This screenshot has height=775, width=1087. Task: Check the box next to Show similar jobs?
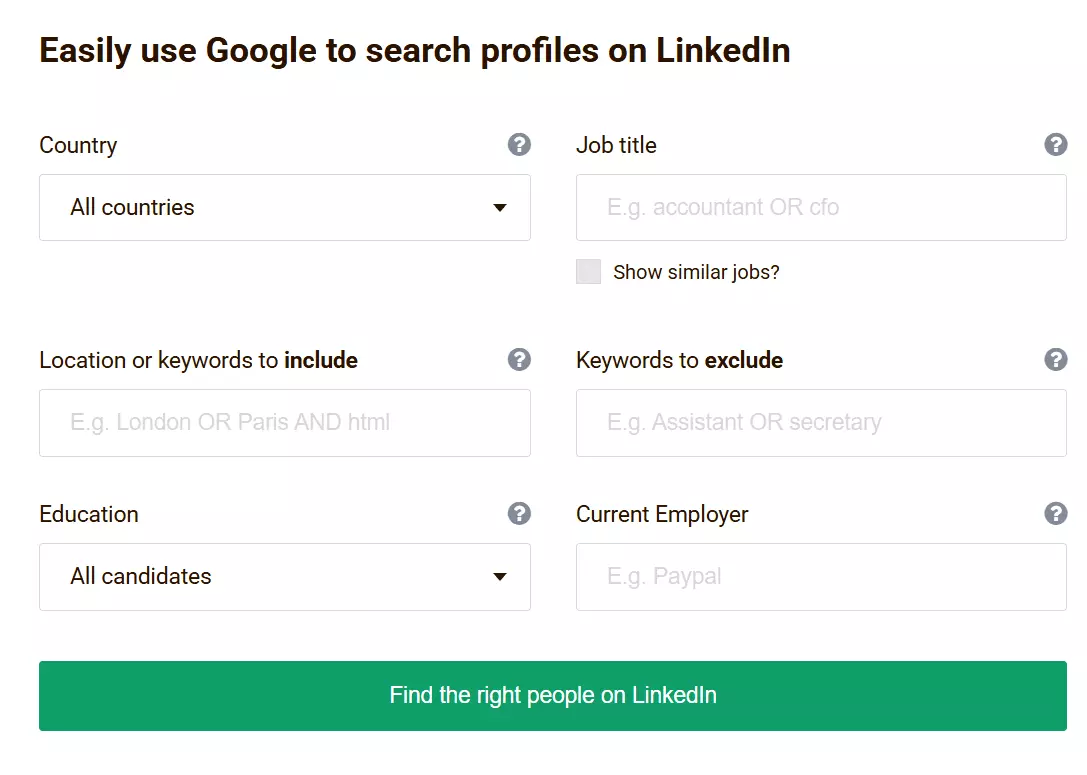click(x=588, y=271)
